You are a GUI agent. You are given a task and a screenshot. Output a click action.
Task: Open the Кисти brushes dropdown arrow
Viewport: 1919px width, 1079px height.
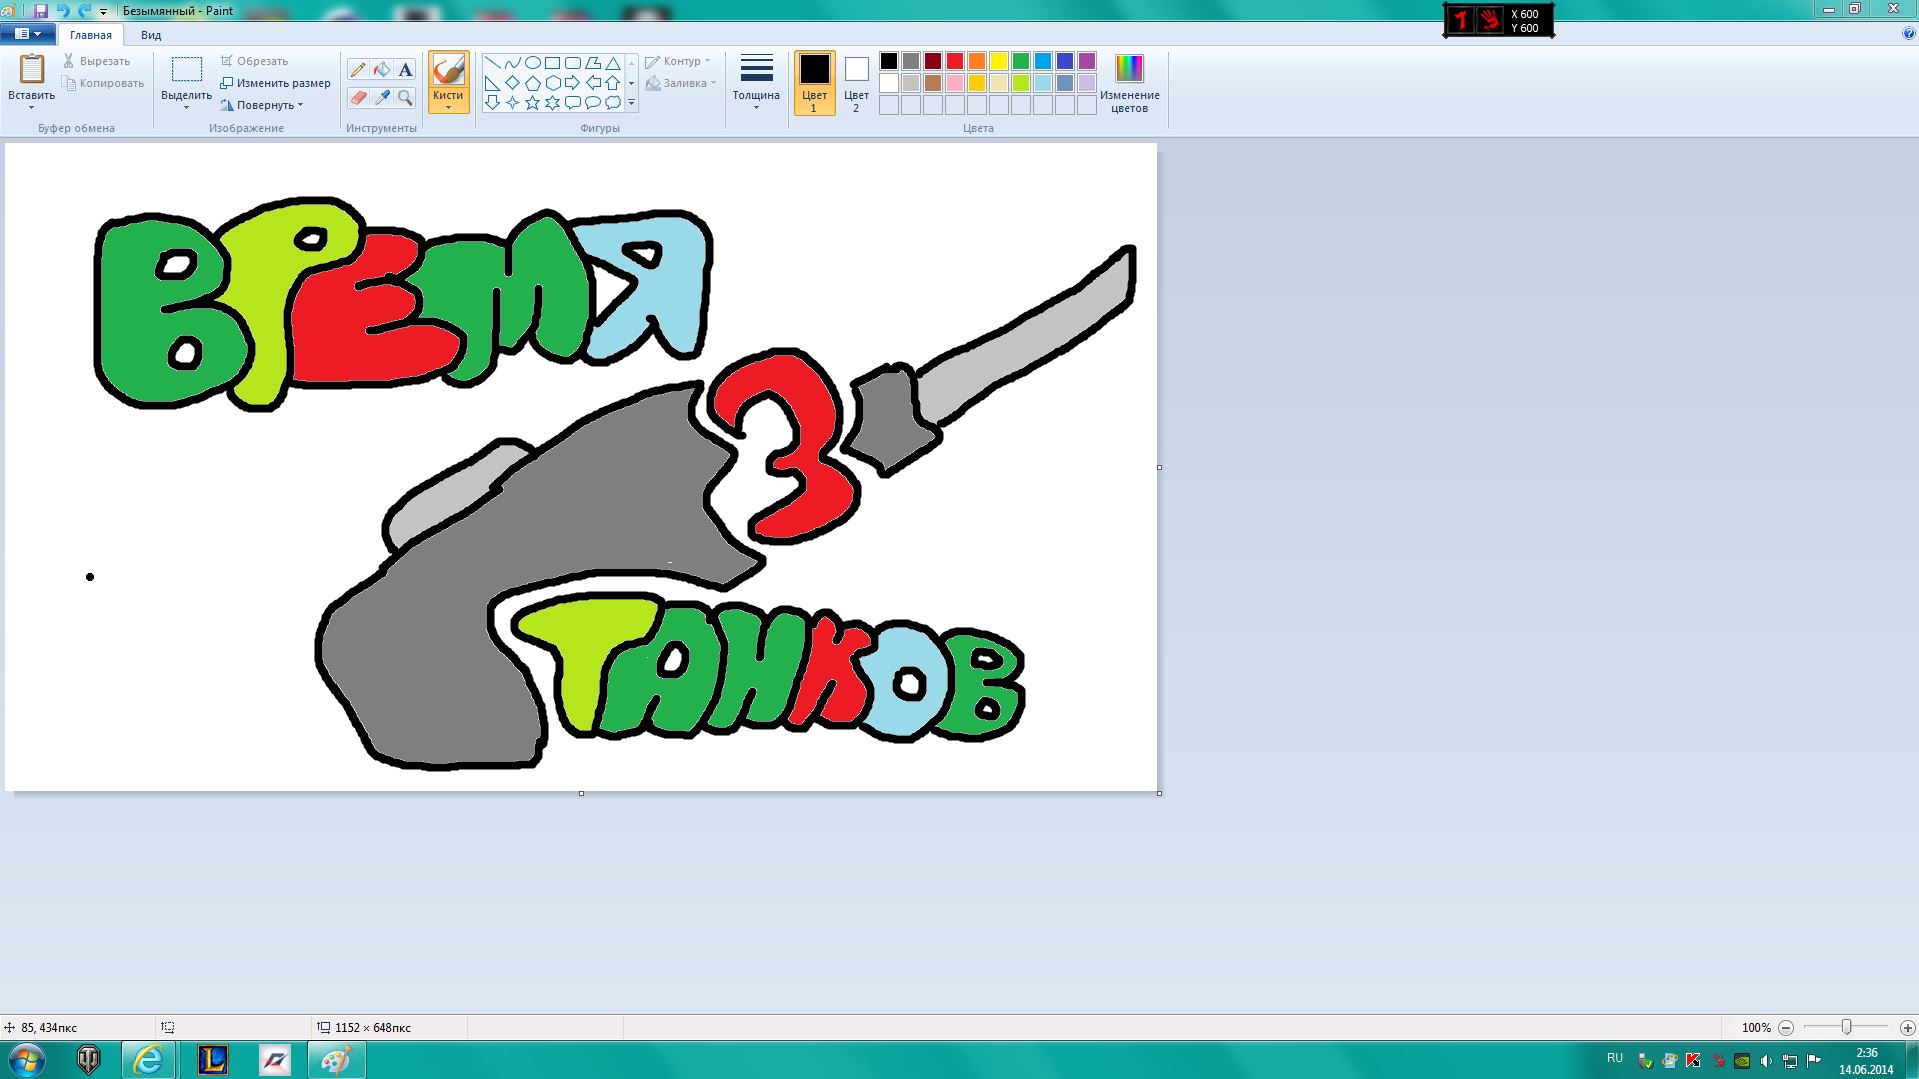coord(448,107)
